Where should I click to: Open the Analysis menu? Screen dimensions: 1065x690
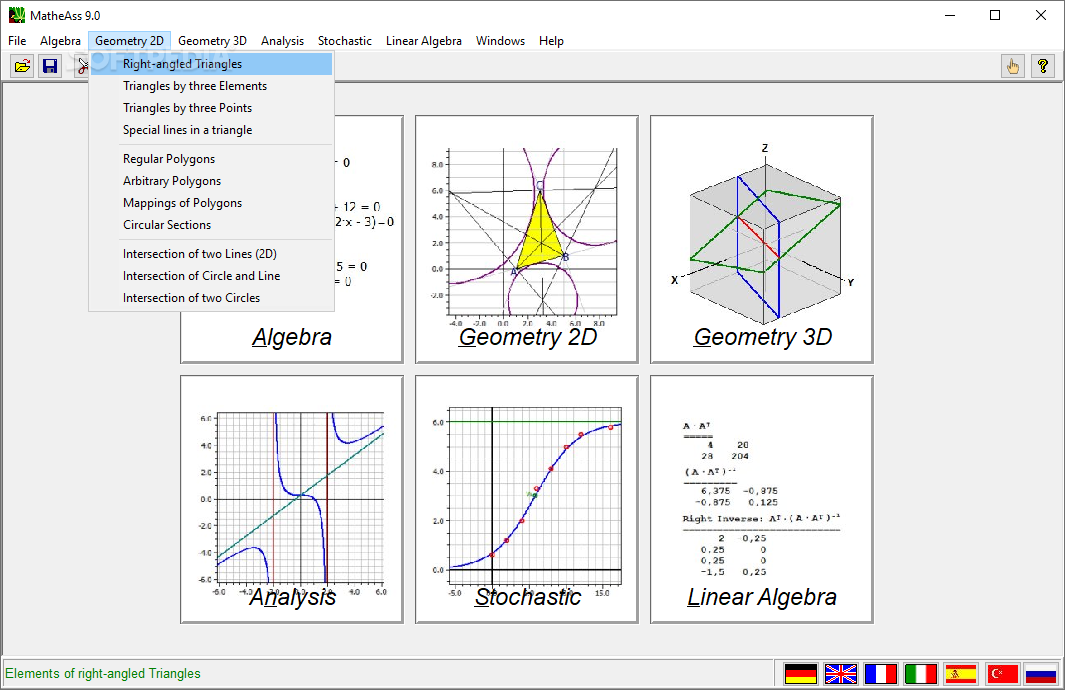(x=283, y=41)
